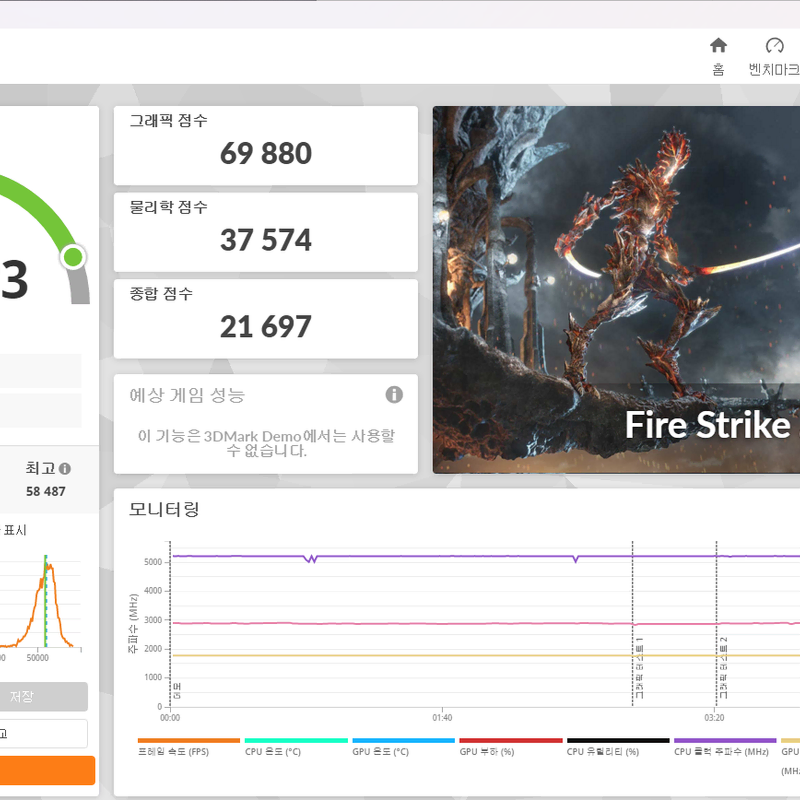Click the 물리학 점수 label
The image size is (800, 800).
point(168,207)
